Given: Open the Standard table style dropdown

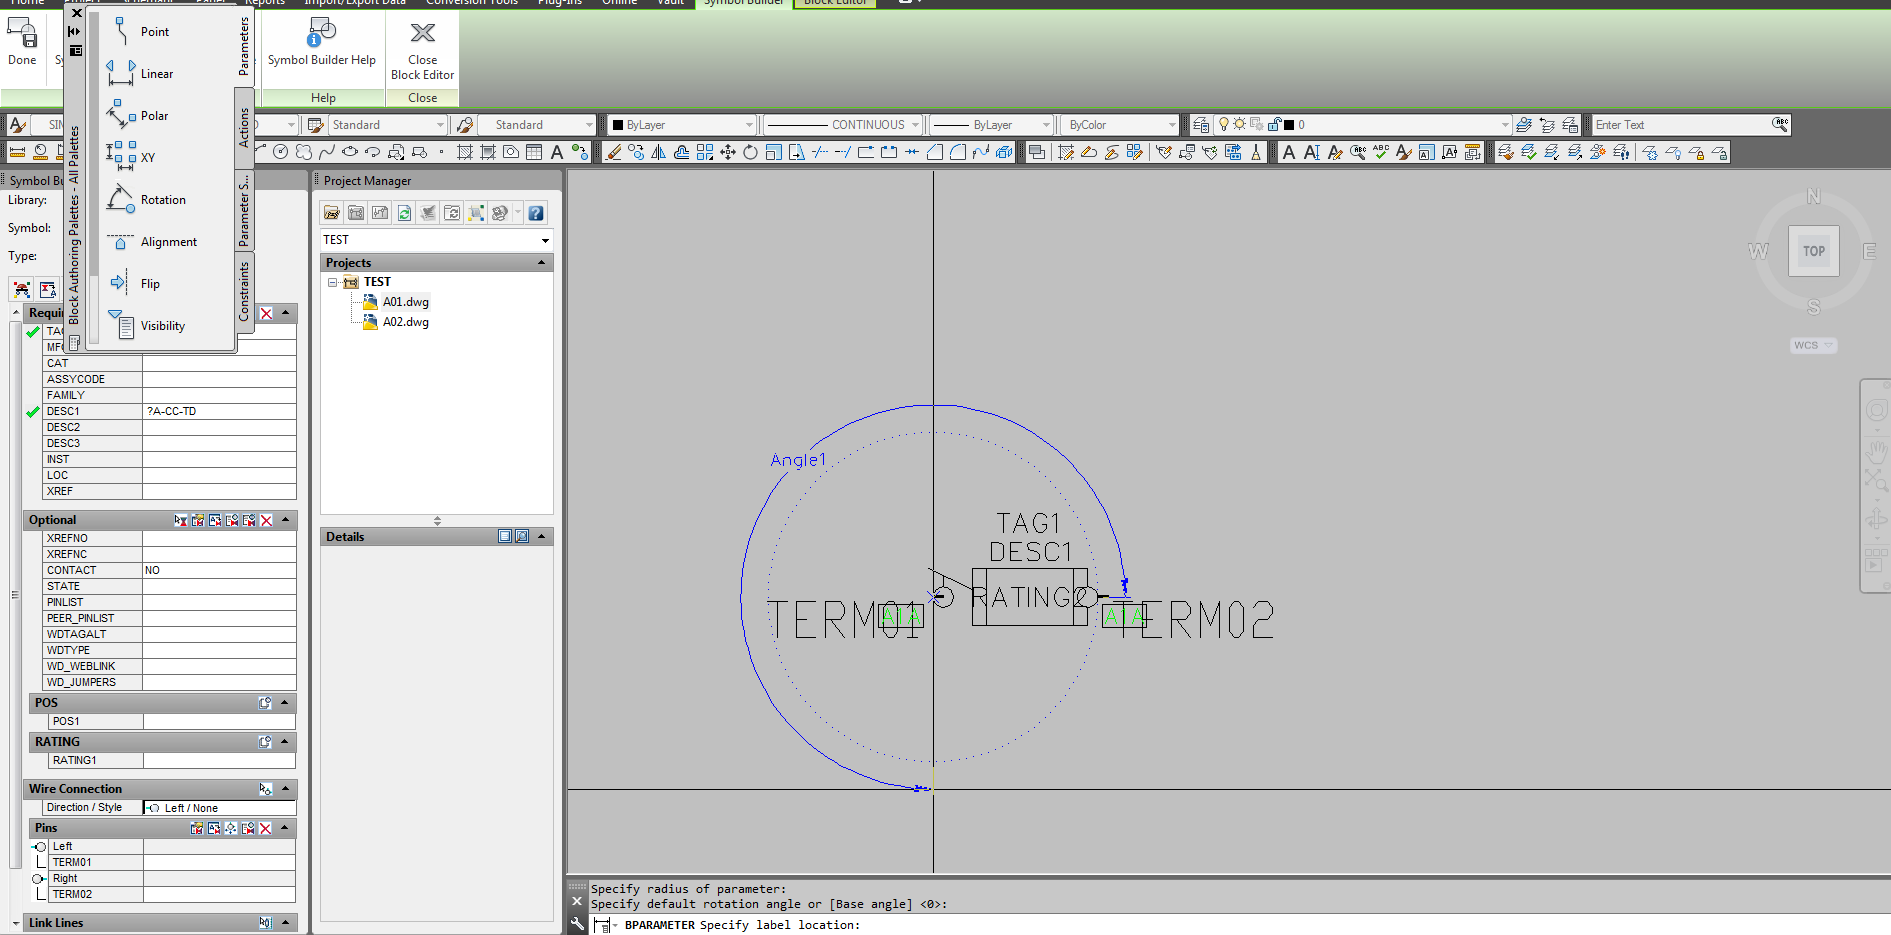Looking at the screenshot, I should pos(387,125).
